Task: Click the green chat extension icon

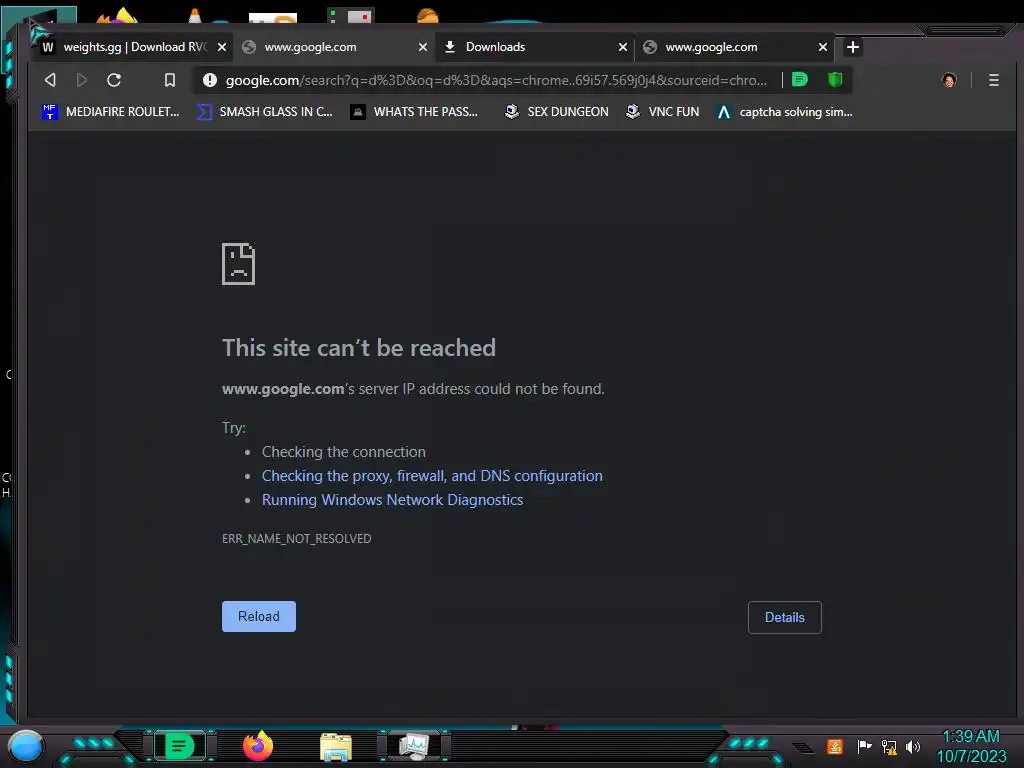Action: 800,80
